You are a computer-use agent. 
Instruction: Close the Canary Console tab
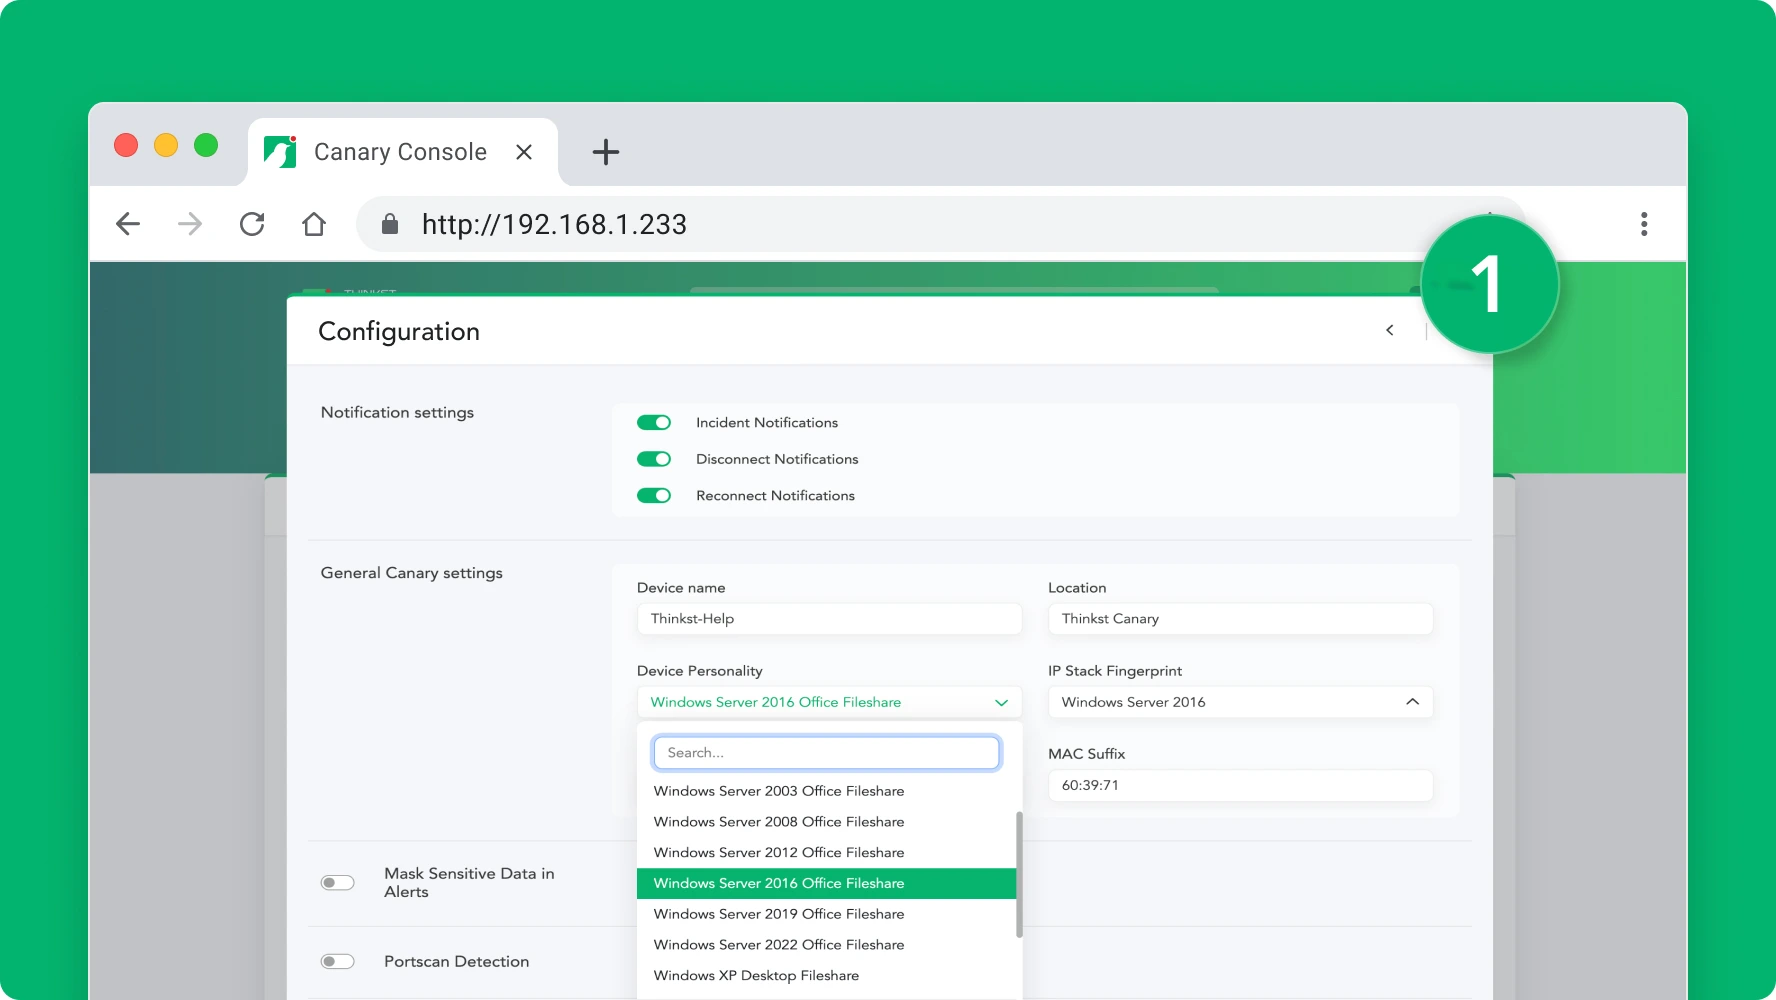[x=524, y=152]
